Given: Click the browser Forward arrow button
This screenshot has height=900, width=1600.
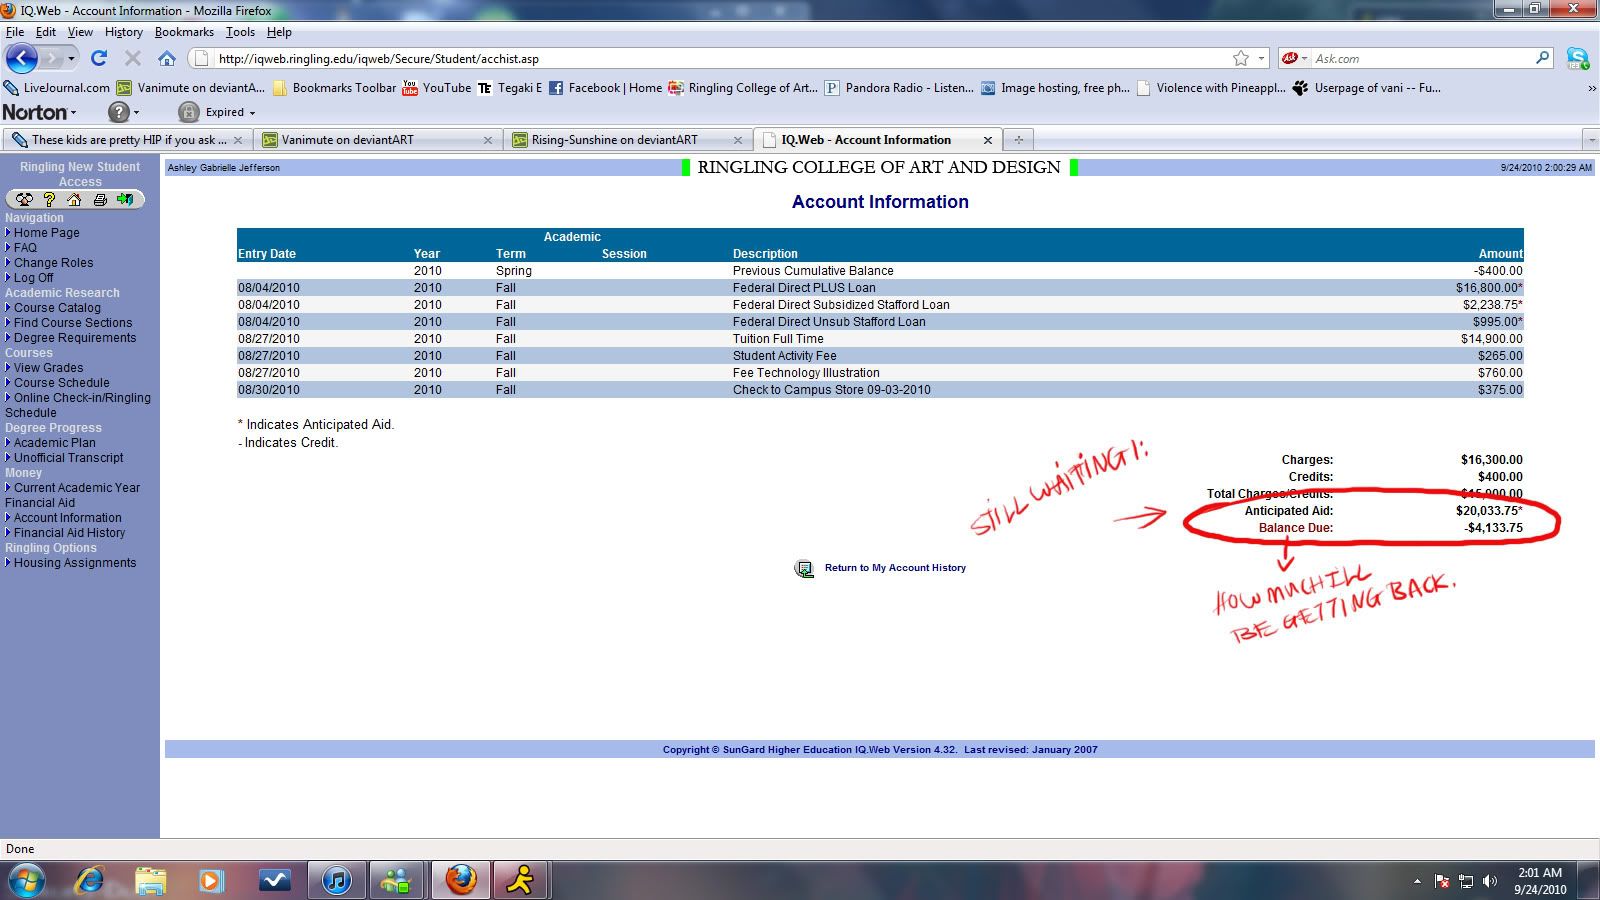Looking at the screenshot, I should (51, 58).
